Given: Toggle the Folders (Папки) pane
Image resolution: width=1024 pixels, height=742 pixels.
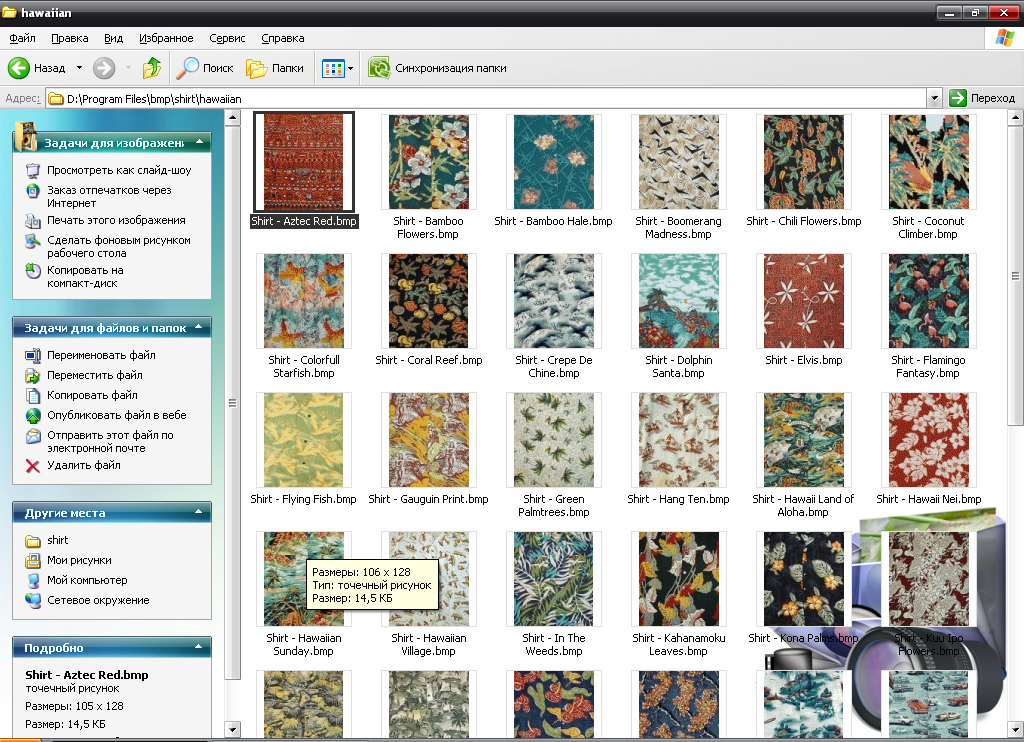Looking at the screenshot, I should (x=275, y=68).
